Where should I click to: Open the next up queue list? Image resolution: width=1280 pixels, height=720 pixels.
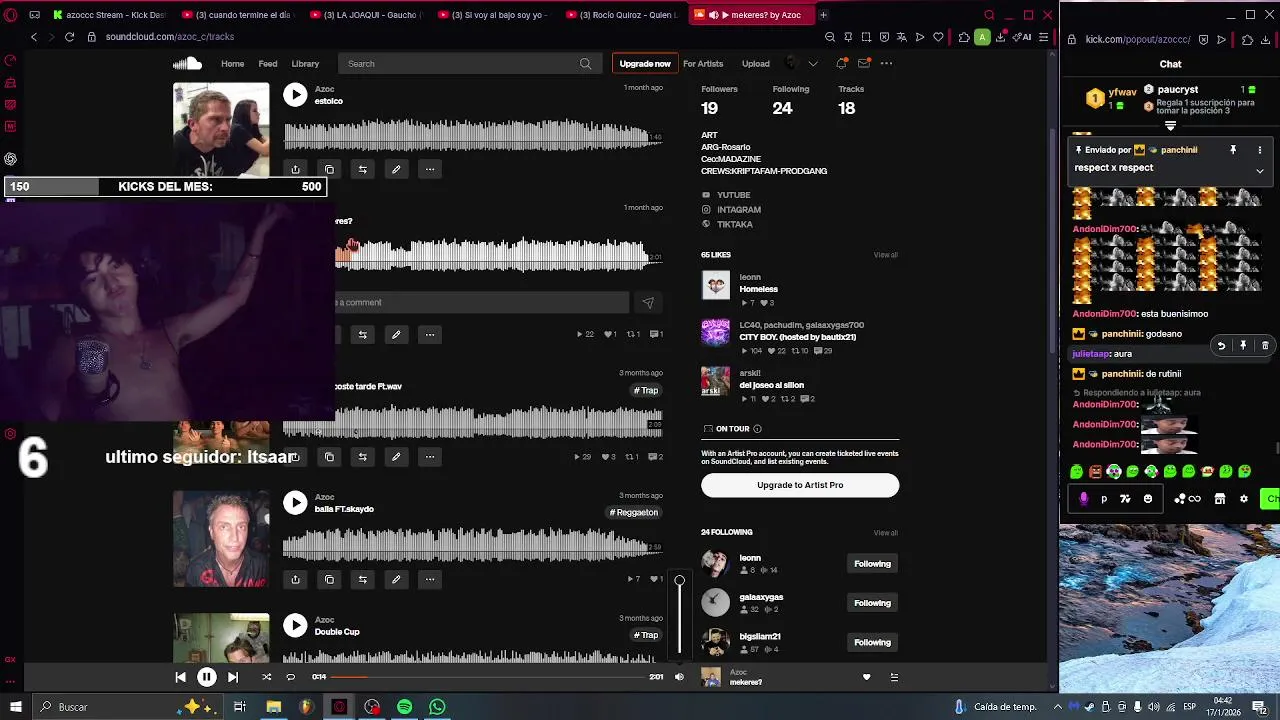pos(894,677)
